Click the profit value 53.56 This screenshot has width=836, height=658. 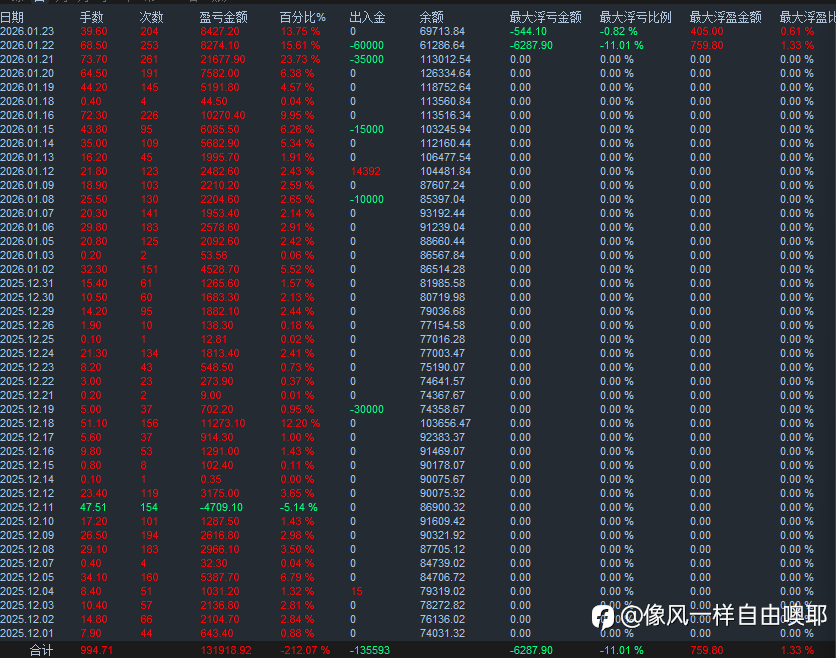tap(214, 255)
